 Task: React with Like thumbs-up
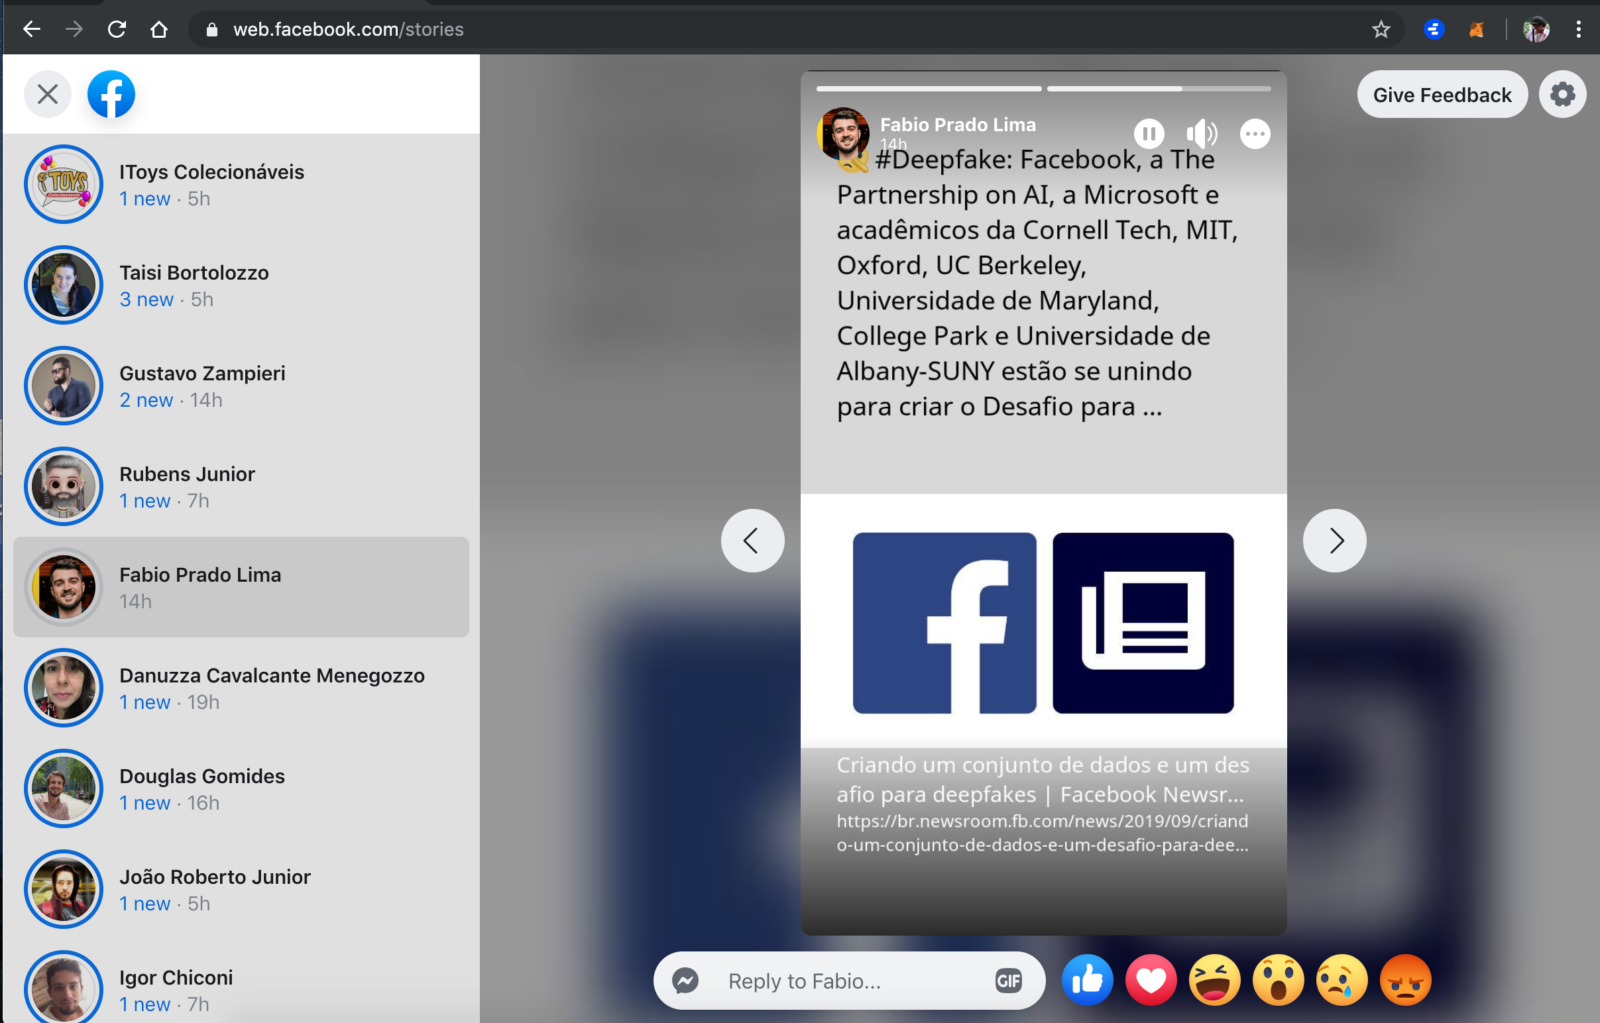[1087, 980]
